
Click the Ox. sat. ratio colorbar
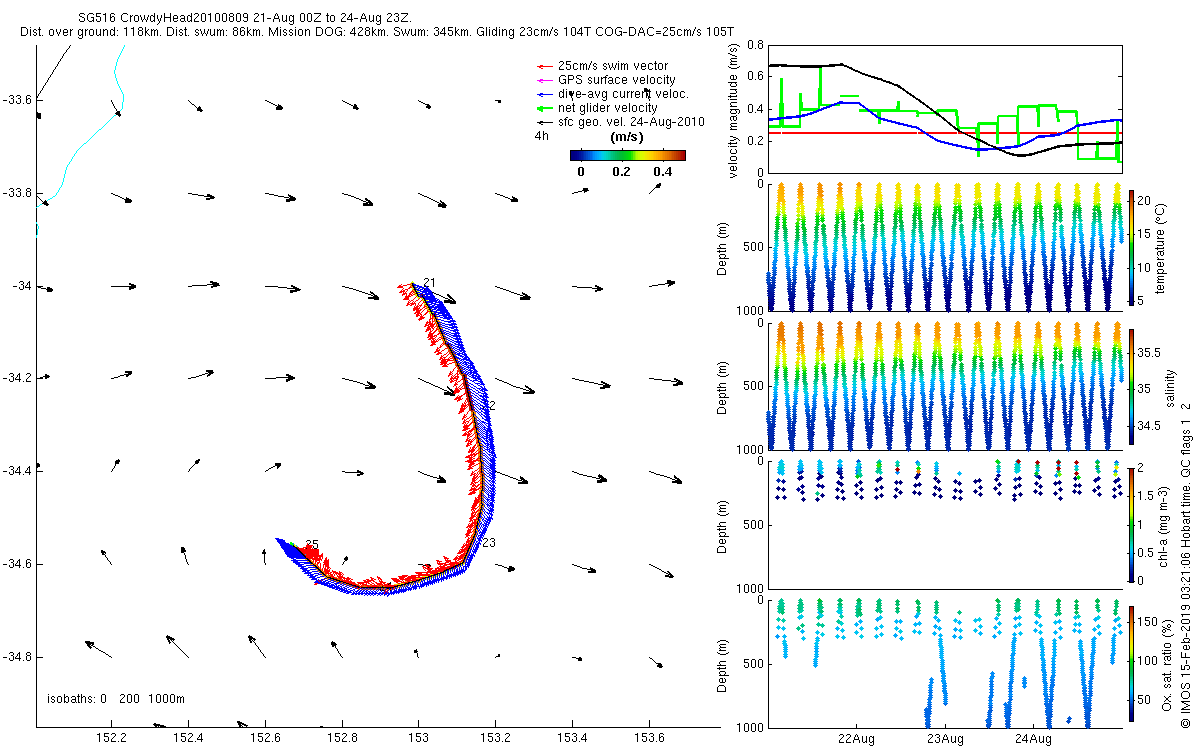(x=1131, y=663)
